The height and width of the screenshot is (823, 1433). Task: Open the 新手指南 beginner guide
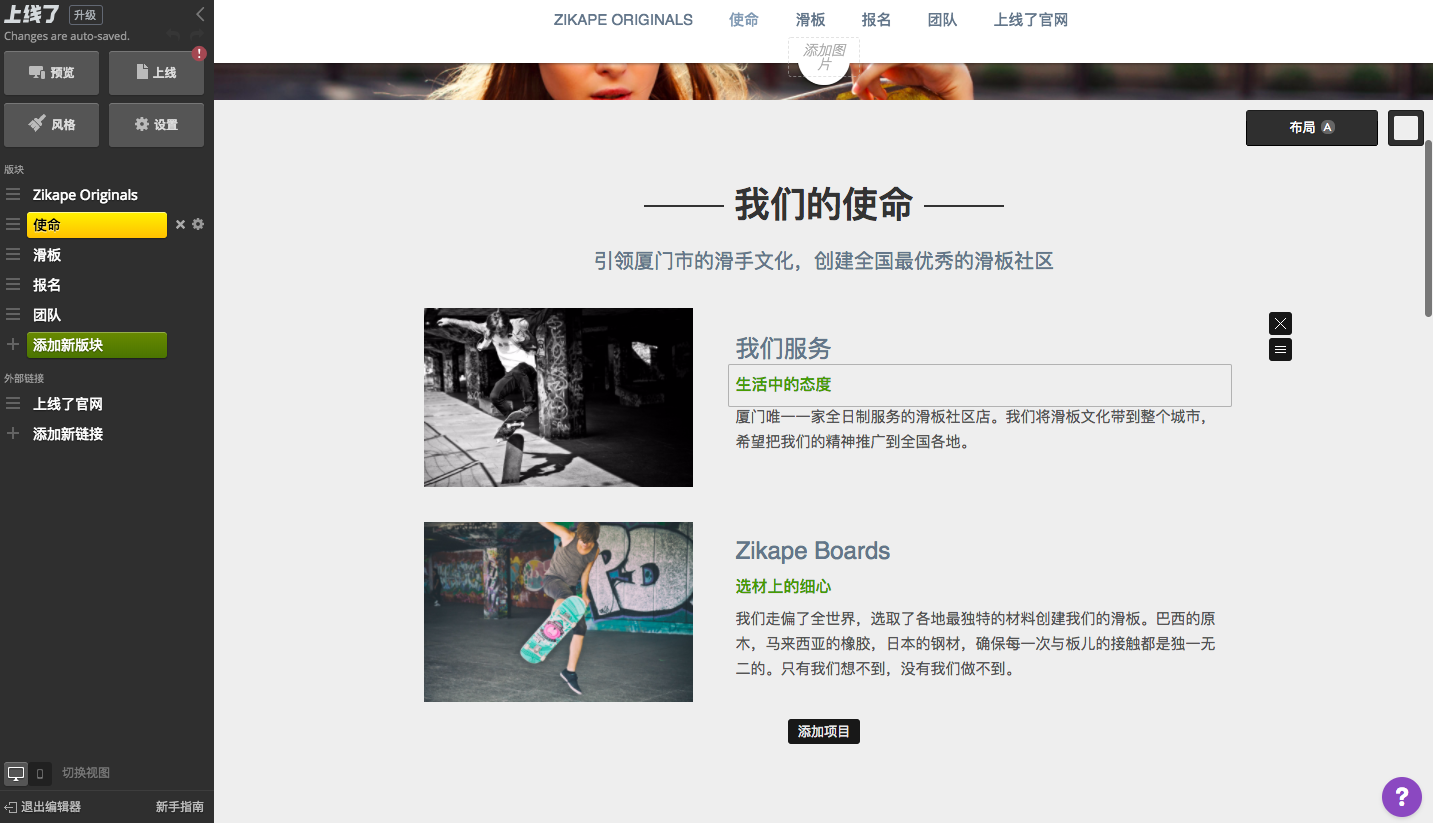click(180, 807)
